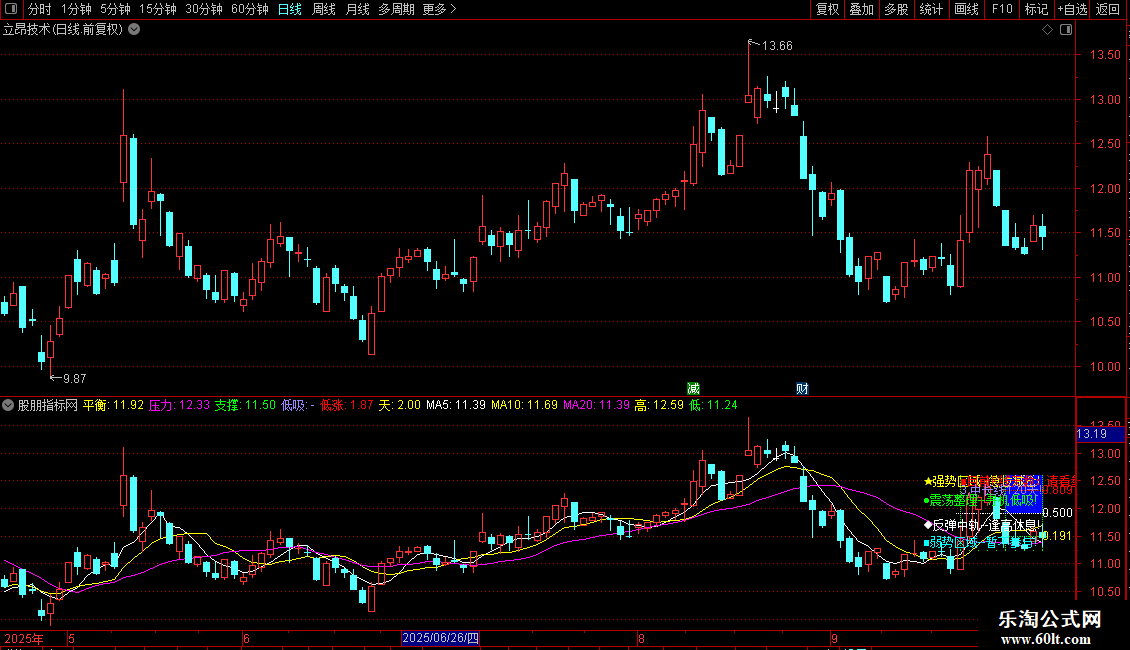The width and height of the screenshot is (1130, 650).
Task: Switch to the 日线 daily chart
Action: [290, 9]
